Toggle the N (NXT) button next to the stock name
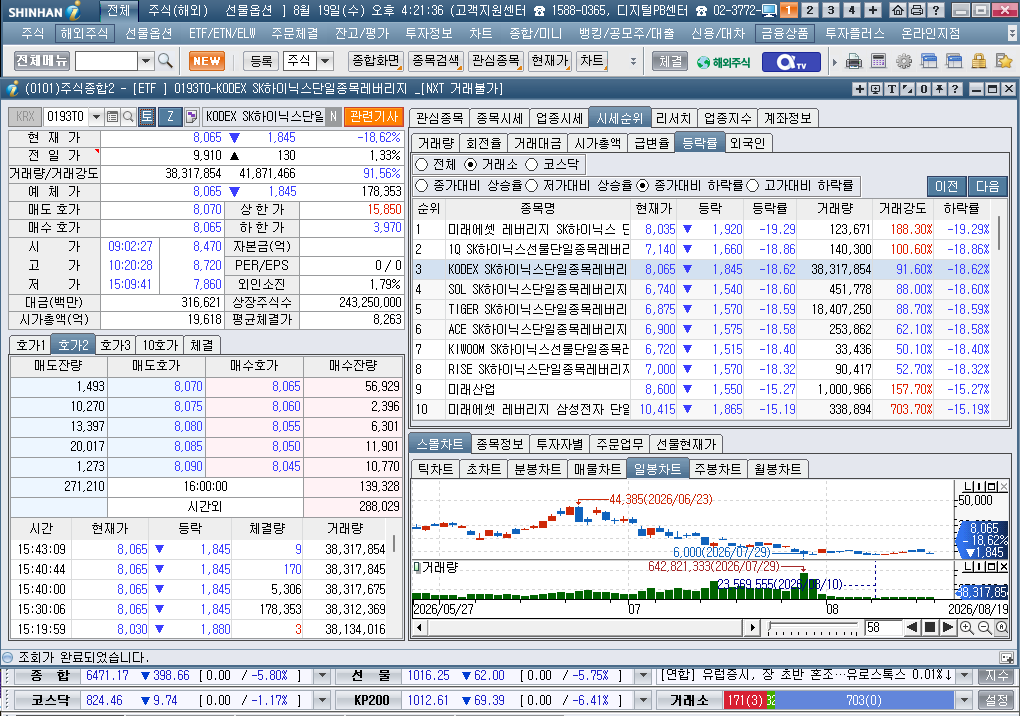 coord(333,117)
